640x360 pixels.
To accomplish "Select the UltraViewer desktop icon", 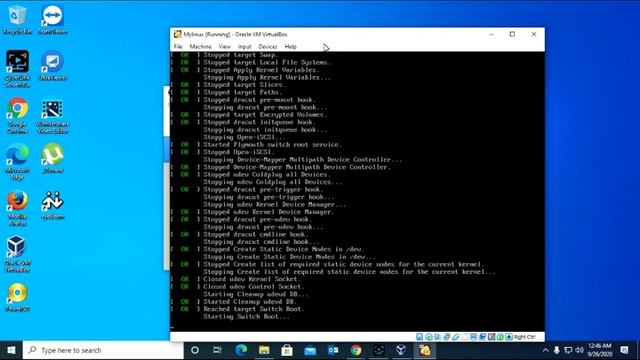I will coord(53,65).
